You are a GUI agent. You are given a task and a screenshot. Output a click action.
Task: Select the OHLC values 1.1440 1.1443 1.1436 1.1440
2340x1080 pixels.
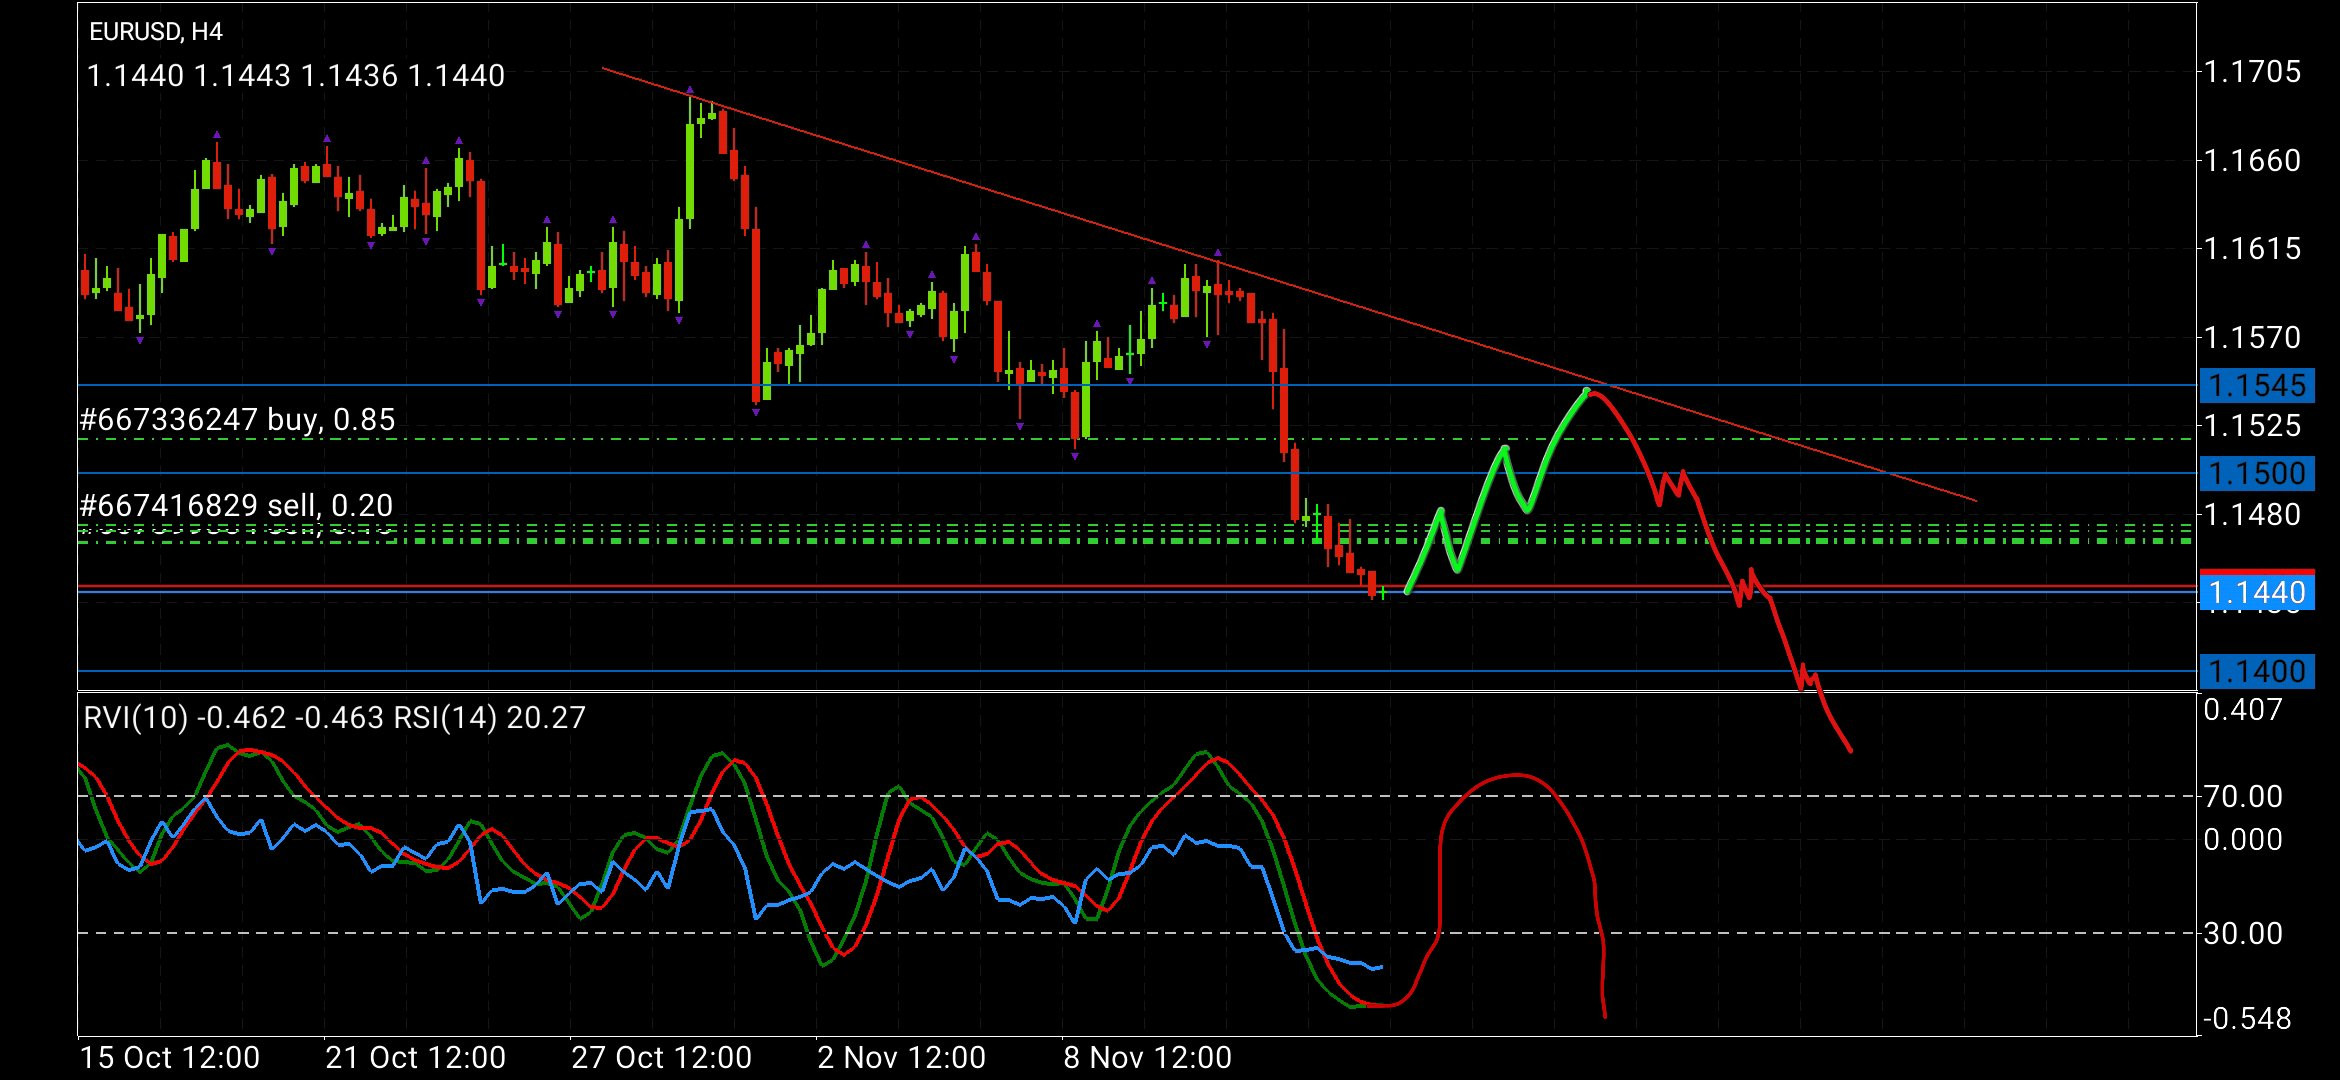tap(296, 76)
